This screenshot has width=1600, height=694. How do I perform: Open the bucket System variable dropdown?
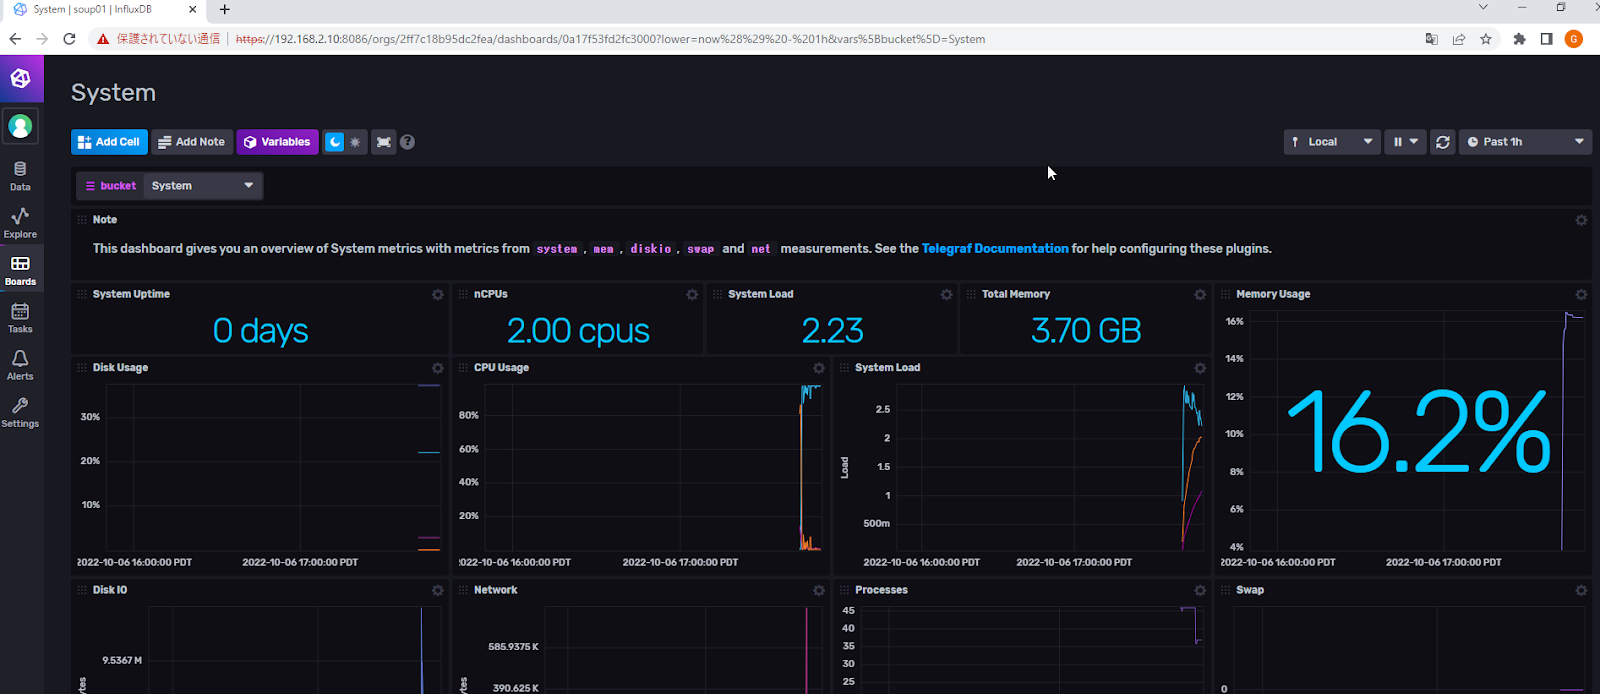tap(203, 186)
